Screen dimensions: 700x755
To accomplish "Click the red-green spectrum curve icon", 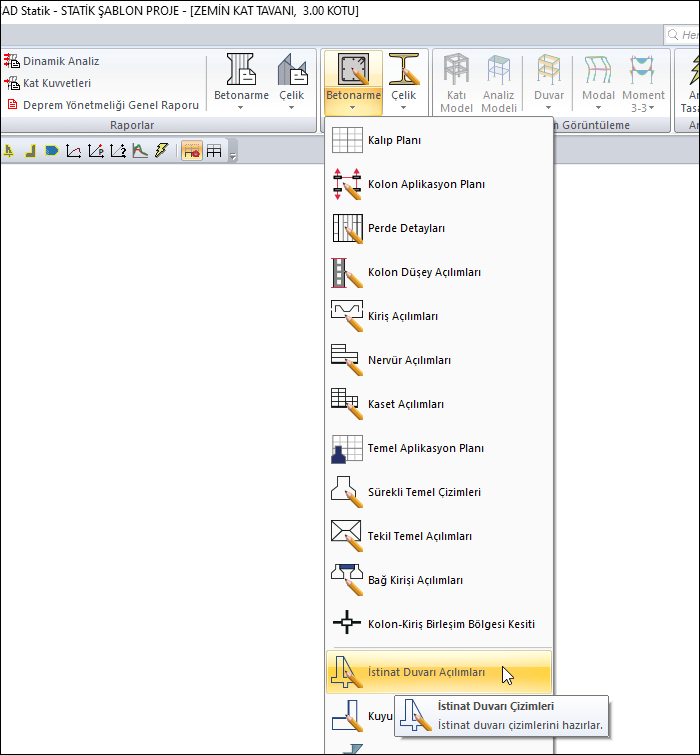I will (140, 151).
